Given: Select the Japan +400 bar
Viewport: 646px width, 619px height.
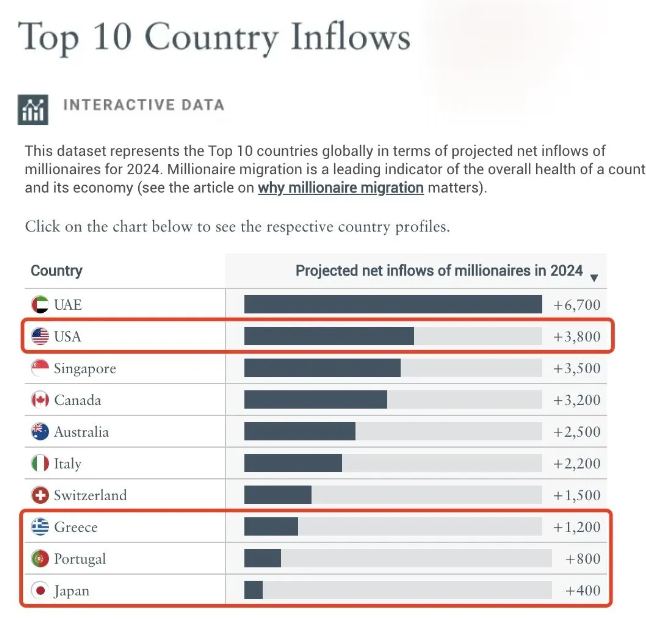Looking at the screenshot, I should click(x=254, y=591).
